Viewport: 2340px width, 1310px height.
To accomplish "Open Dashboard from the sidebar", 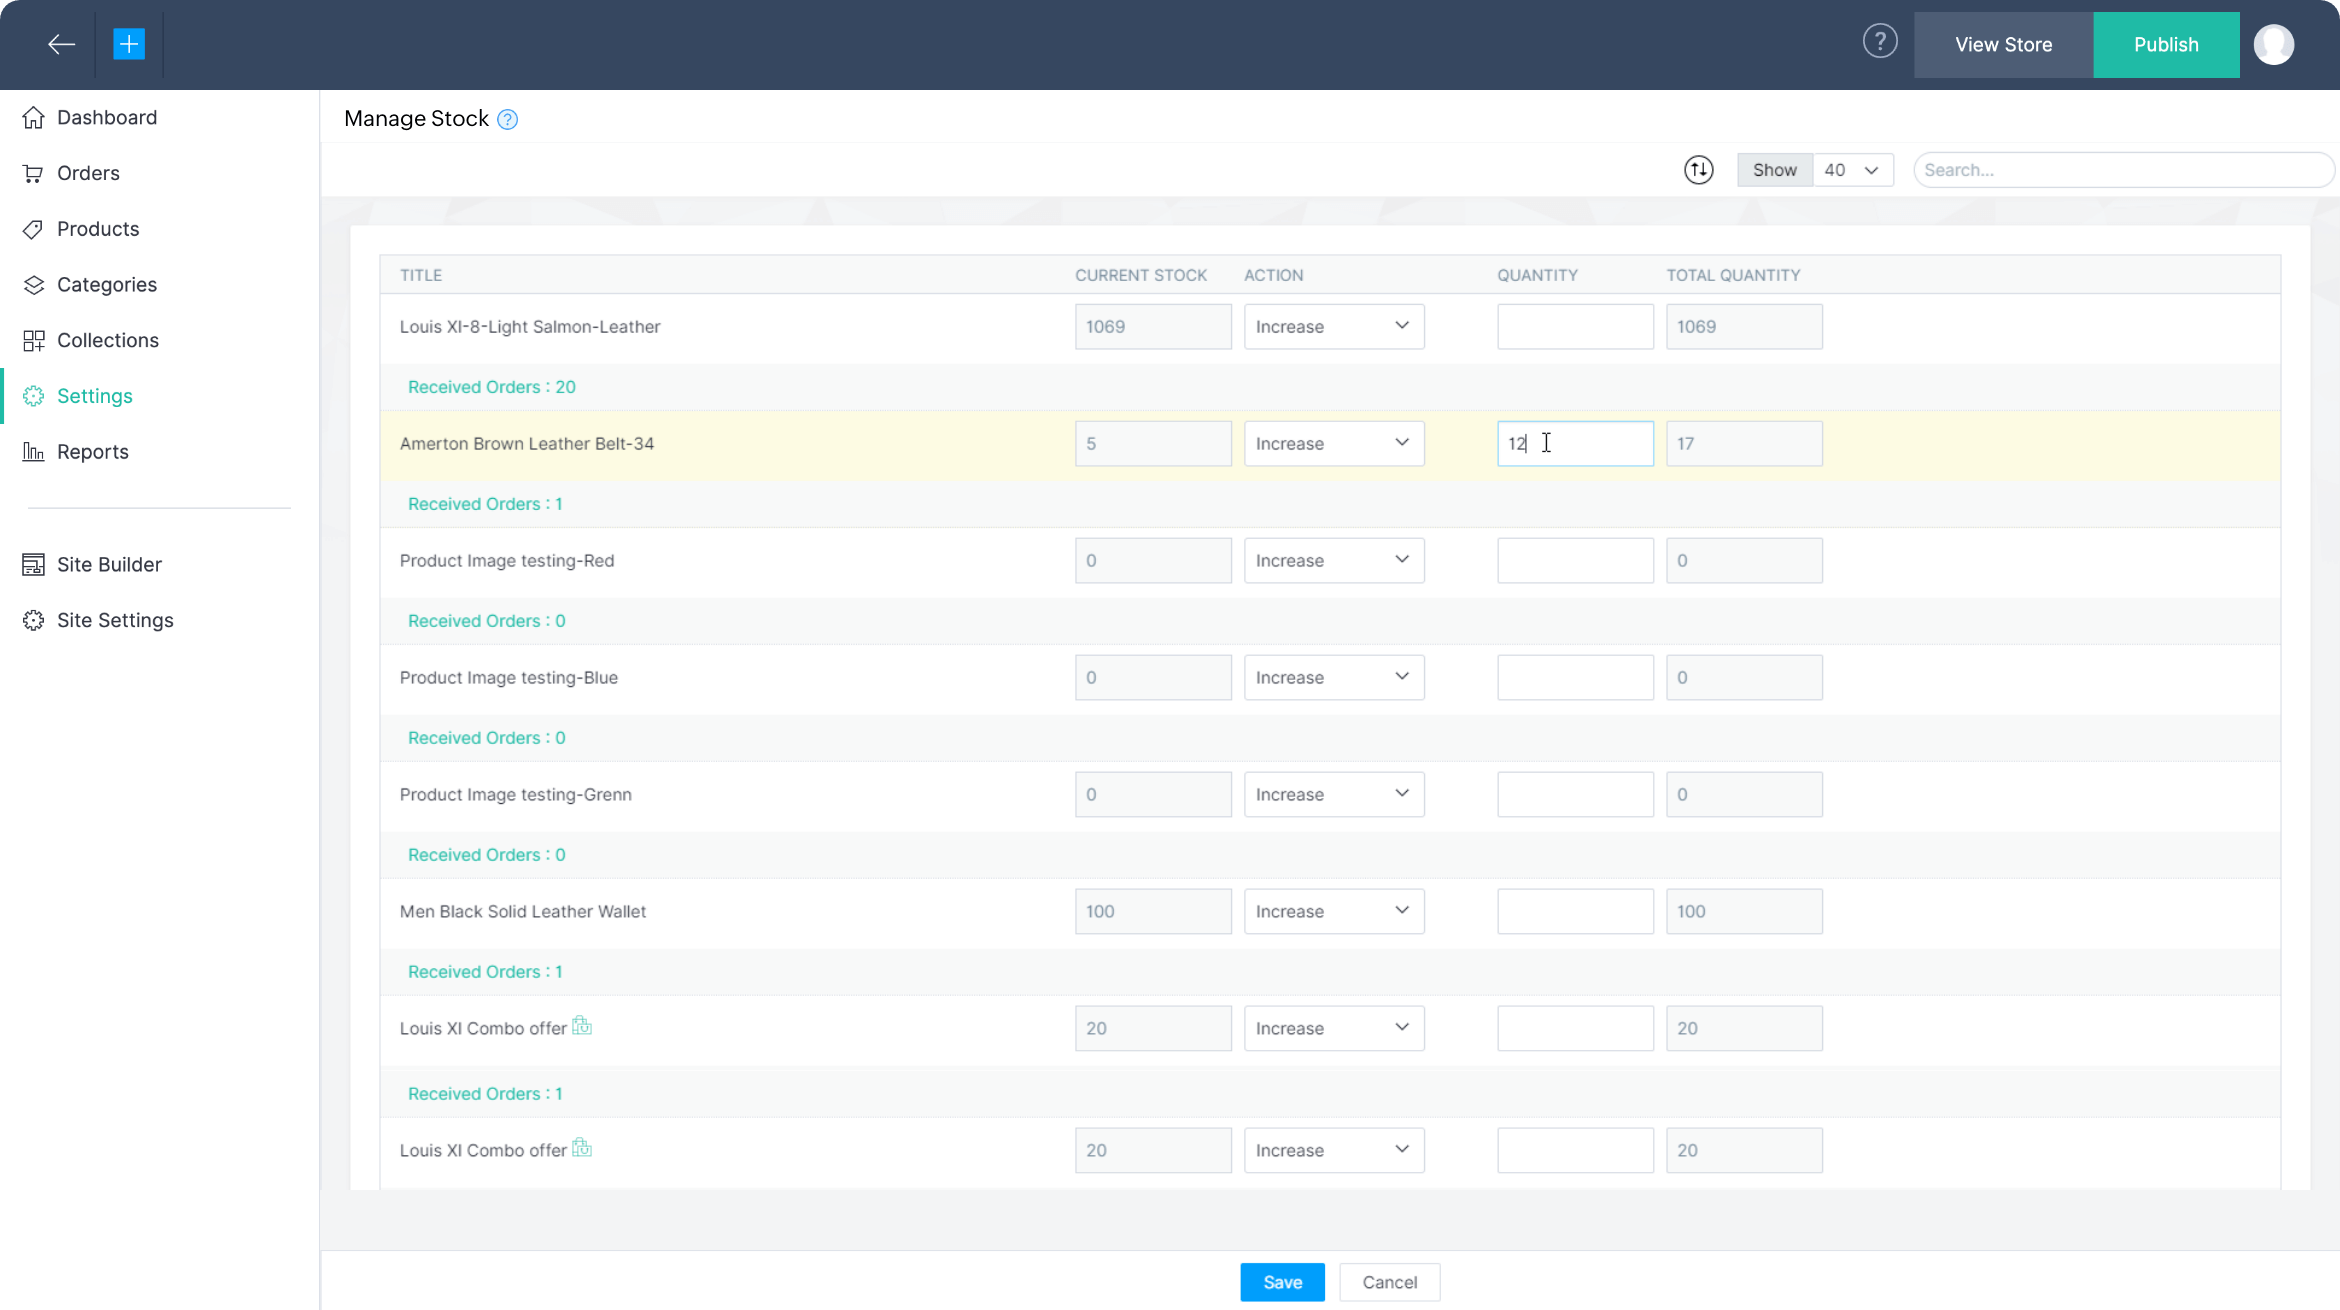I will click(x=106, y=117).
